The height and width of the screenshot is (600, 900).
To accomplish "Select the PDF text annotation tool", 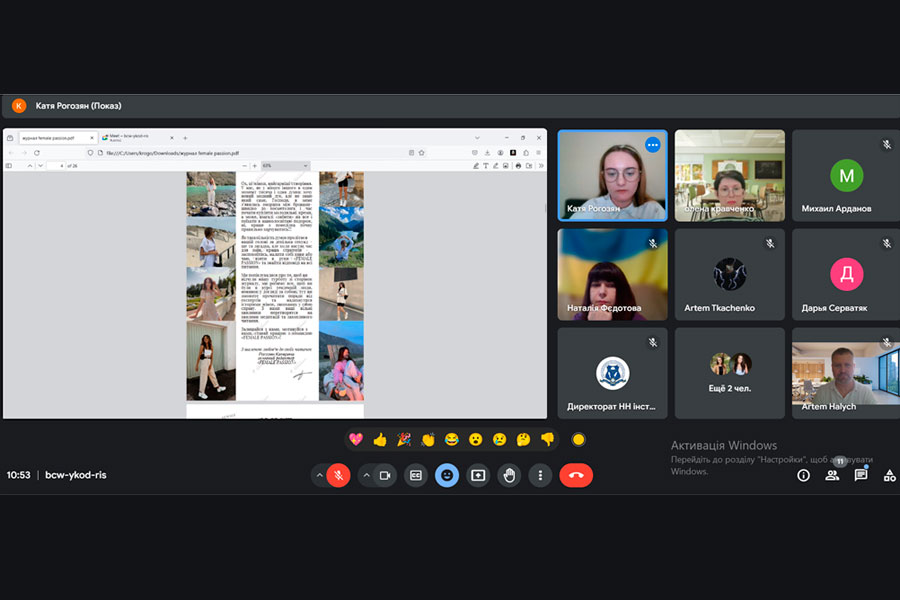I will click(486, 165).
